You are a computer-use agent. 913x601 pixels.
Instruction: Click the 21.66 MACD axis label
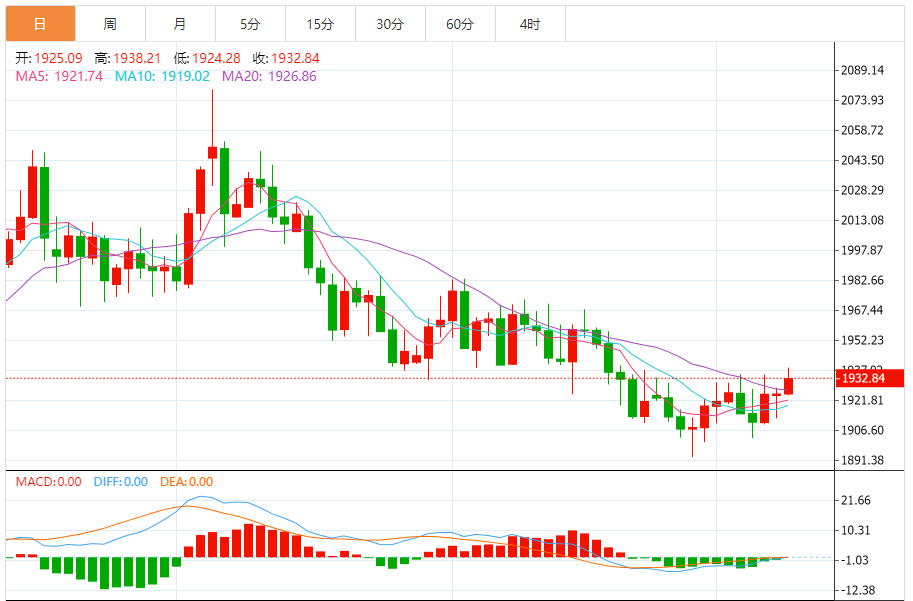[856, 500]
